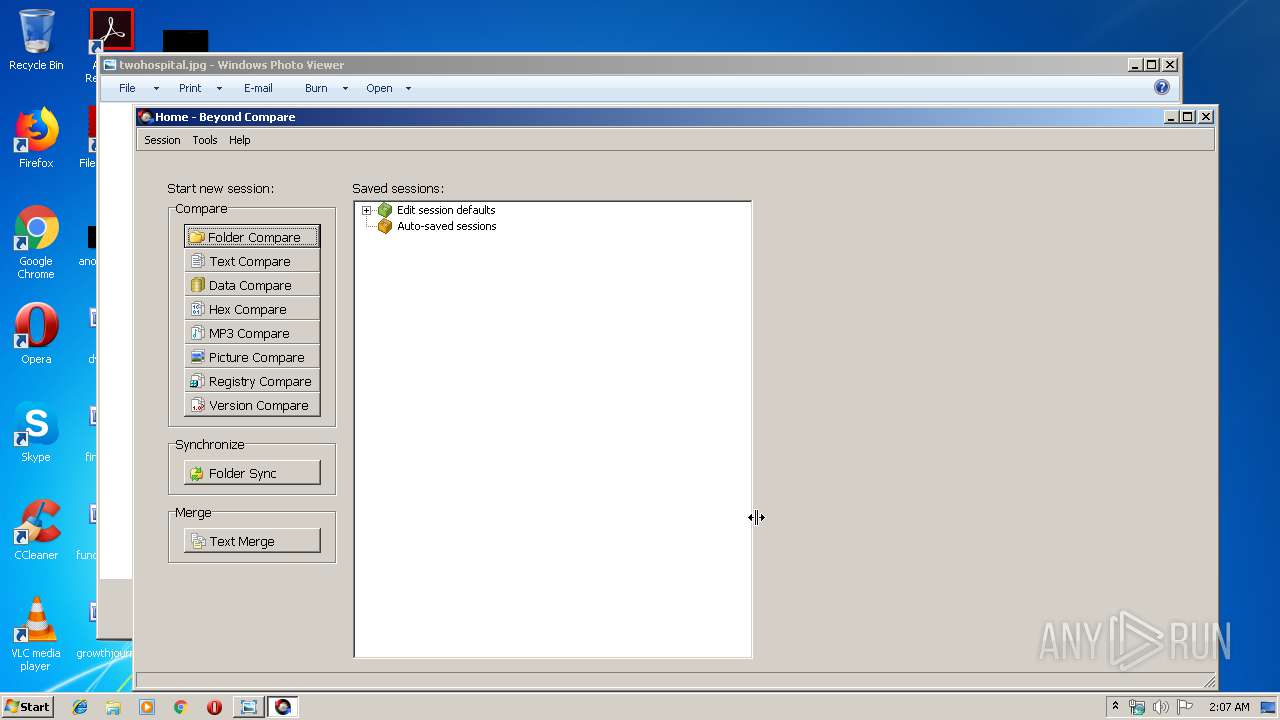
Task: Open Internet Explorer from taskbar
Action: (x=80, y=707)
